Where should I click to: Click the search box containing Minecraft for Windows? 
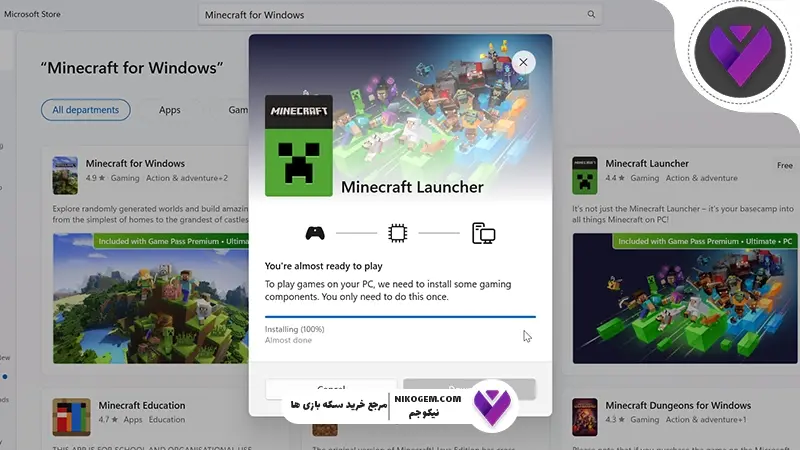[x=399, y=15]
